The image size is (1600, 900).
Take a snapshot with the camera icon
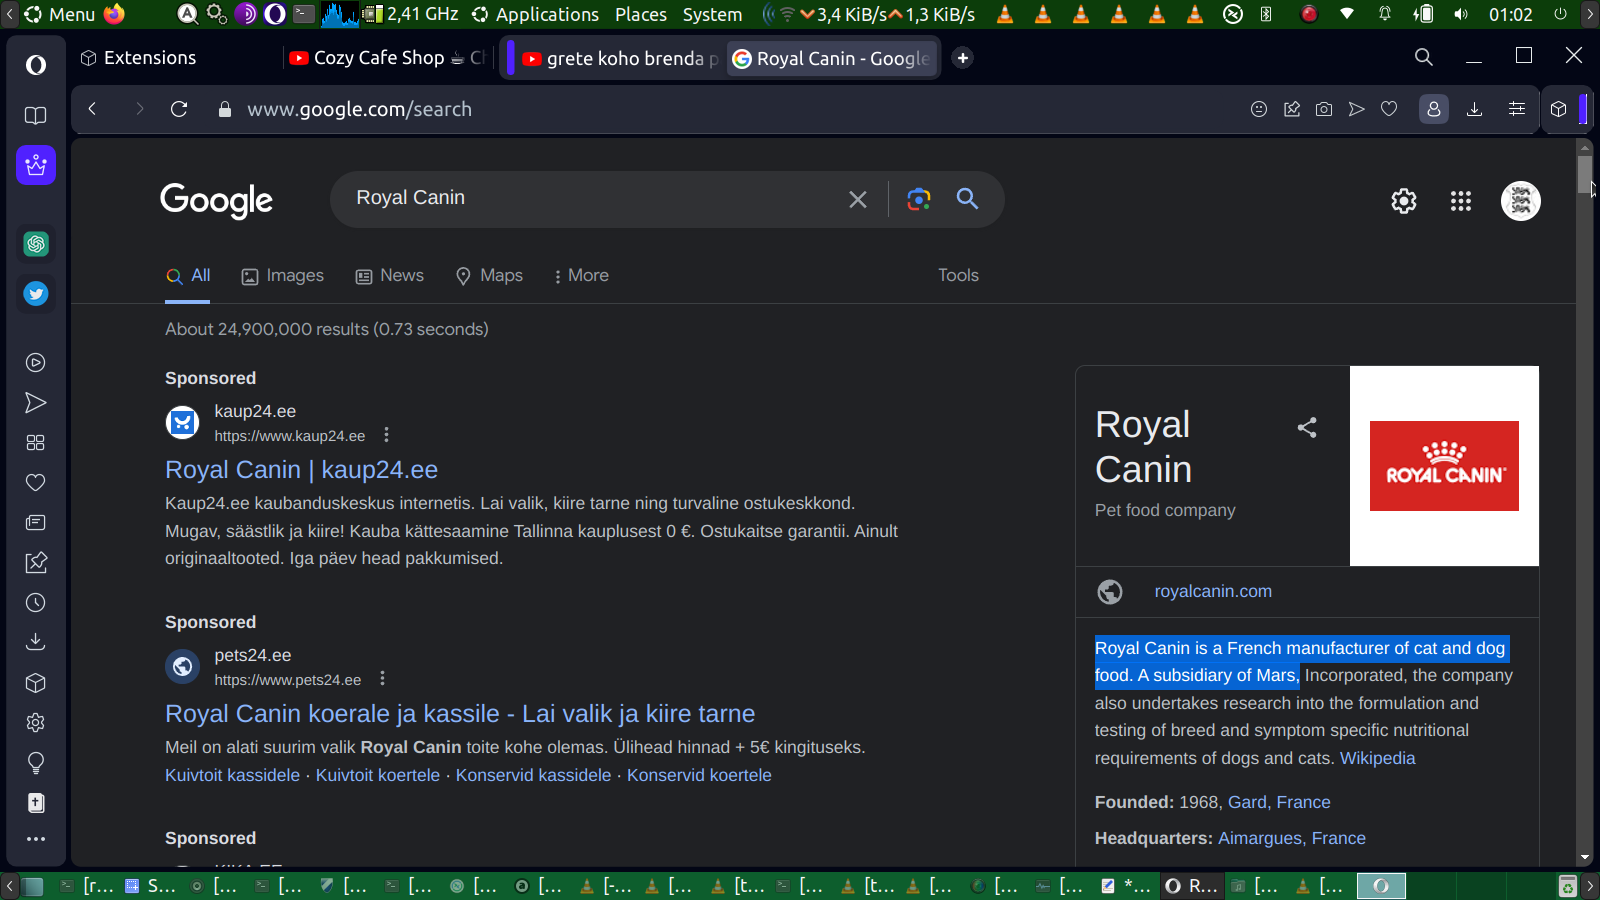pyautogui.click(x=1323, y=109)
